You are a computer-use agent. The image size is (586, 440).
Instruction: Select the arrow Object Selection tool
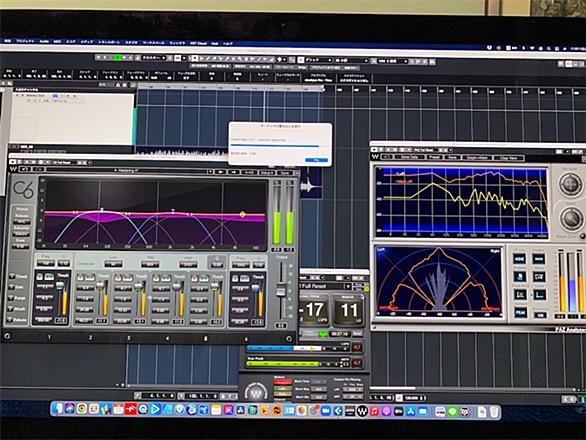pyautogui.click(x=194, y=58)
